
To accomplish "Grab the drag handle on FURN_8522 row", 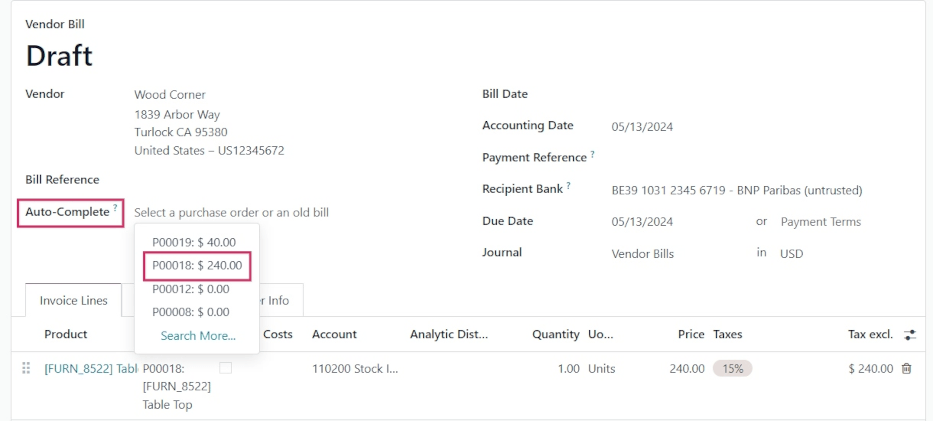I will coord(26,369).
